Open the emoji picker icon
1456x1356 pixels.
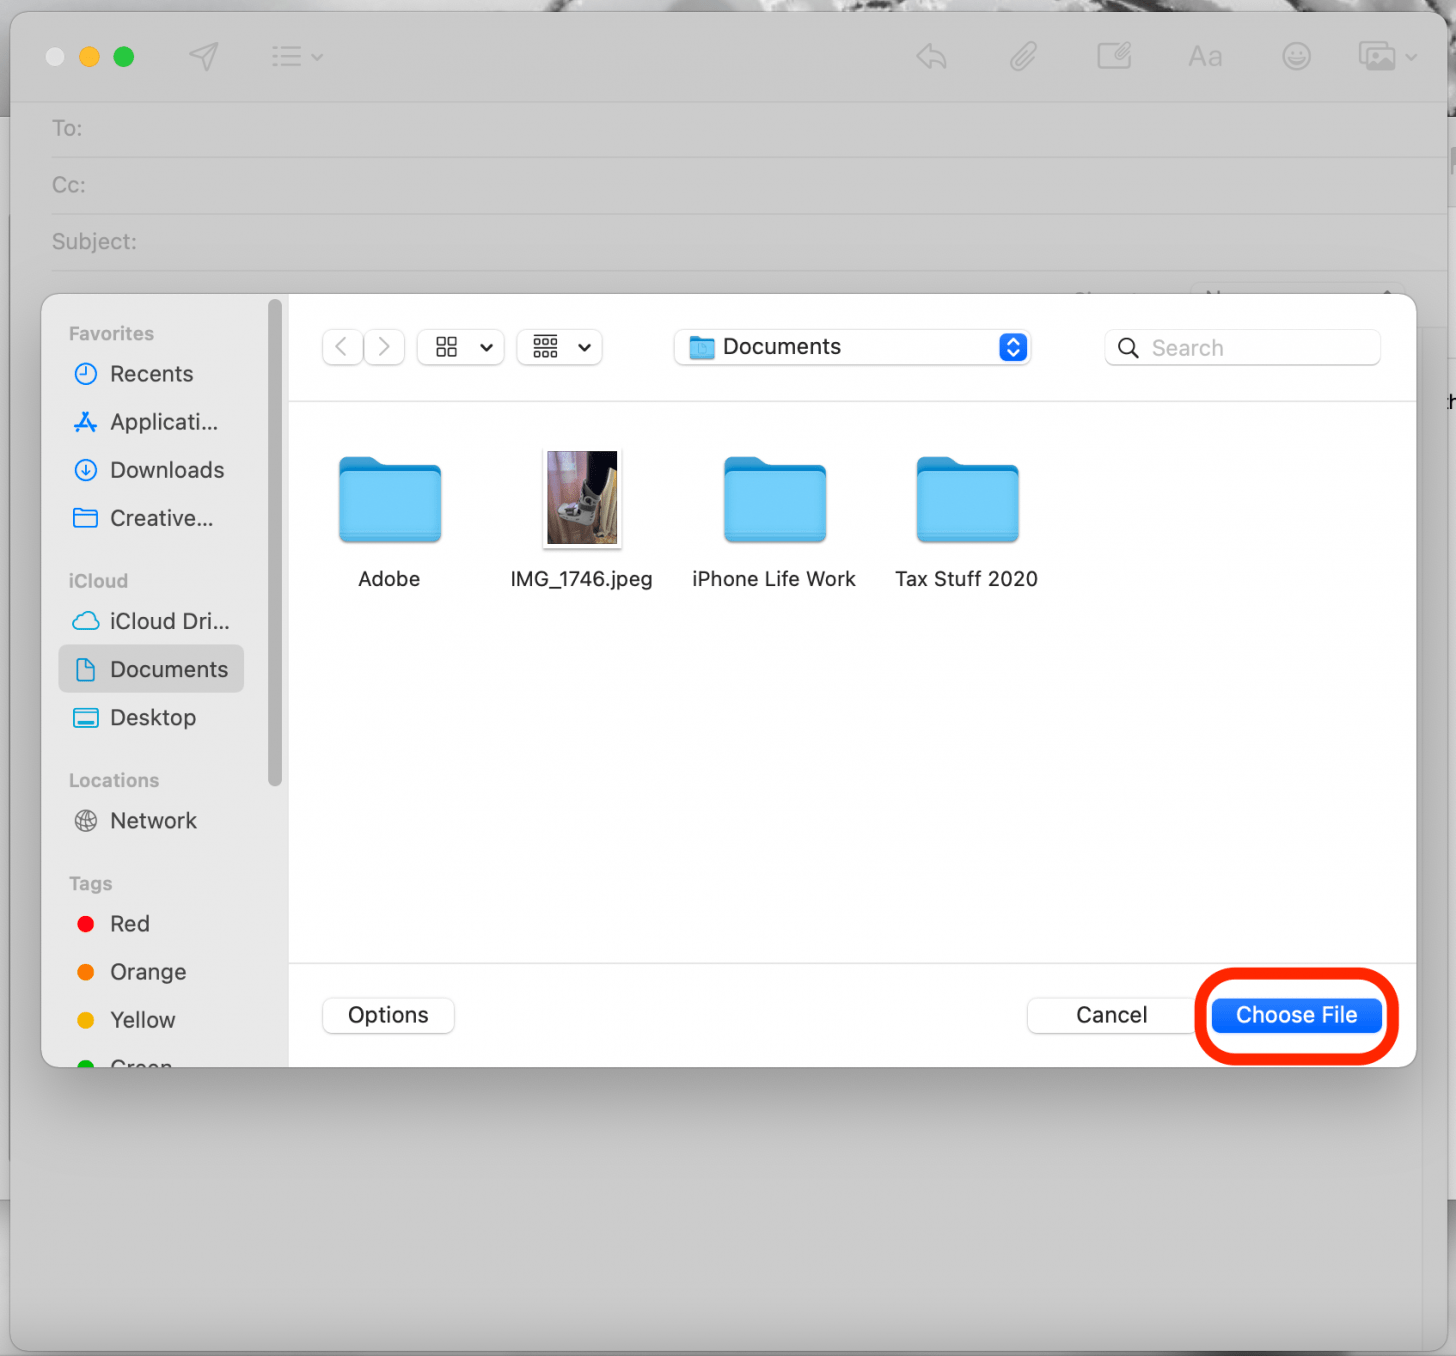pyautogui.click(x=1296, y=56)
